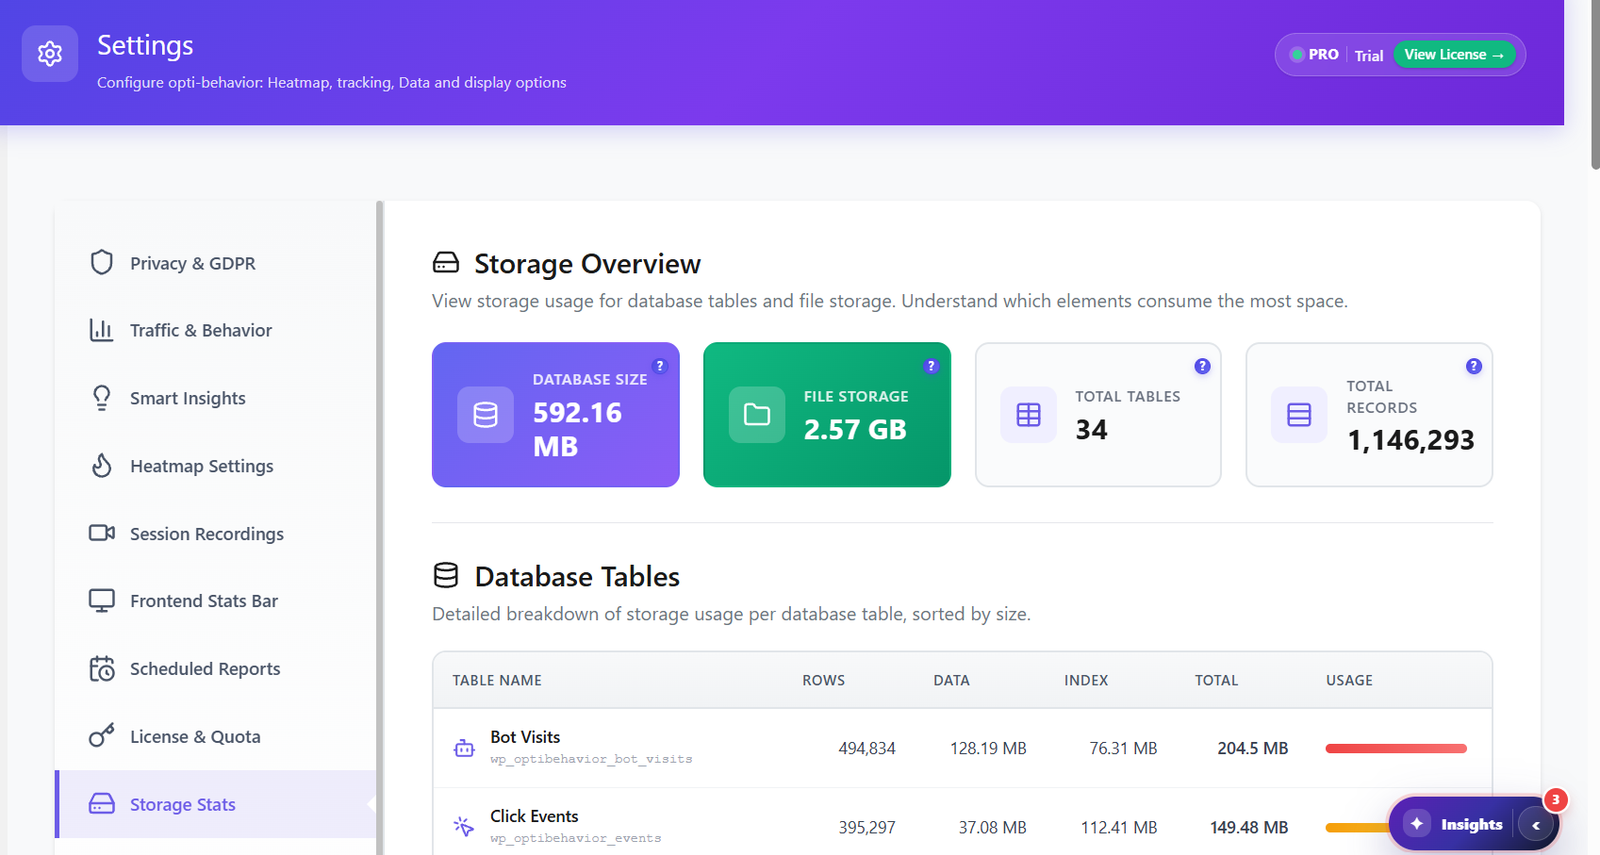Click the help icon on Total Tables card

1202,366
